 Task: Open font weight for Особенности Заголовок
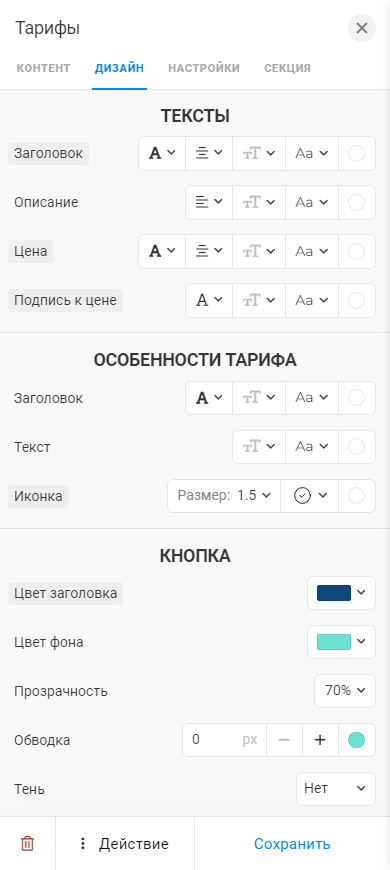pyautogui.click(x=209, y=398)
